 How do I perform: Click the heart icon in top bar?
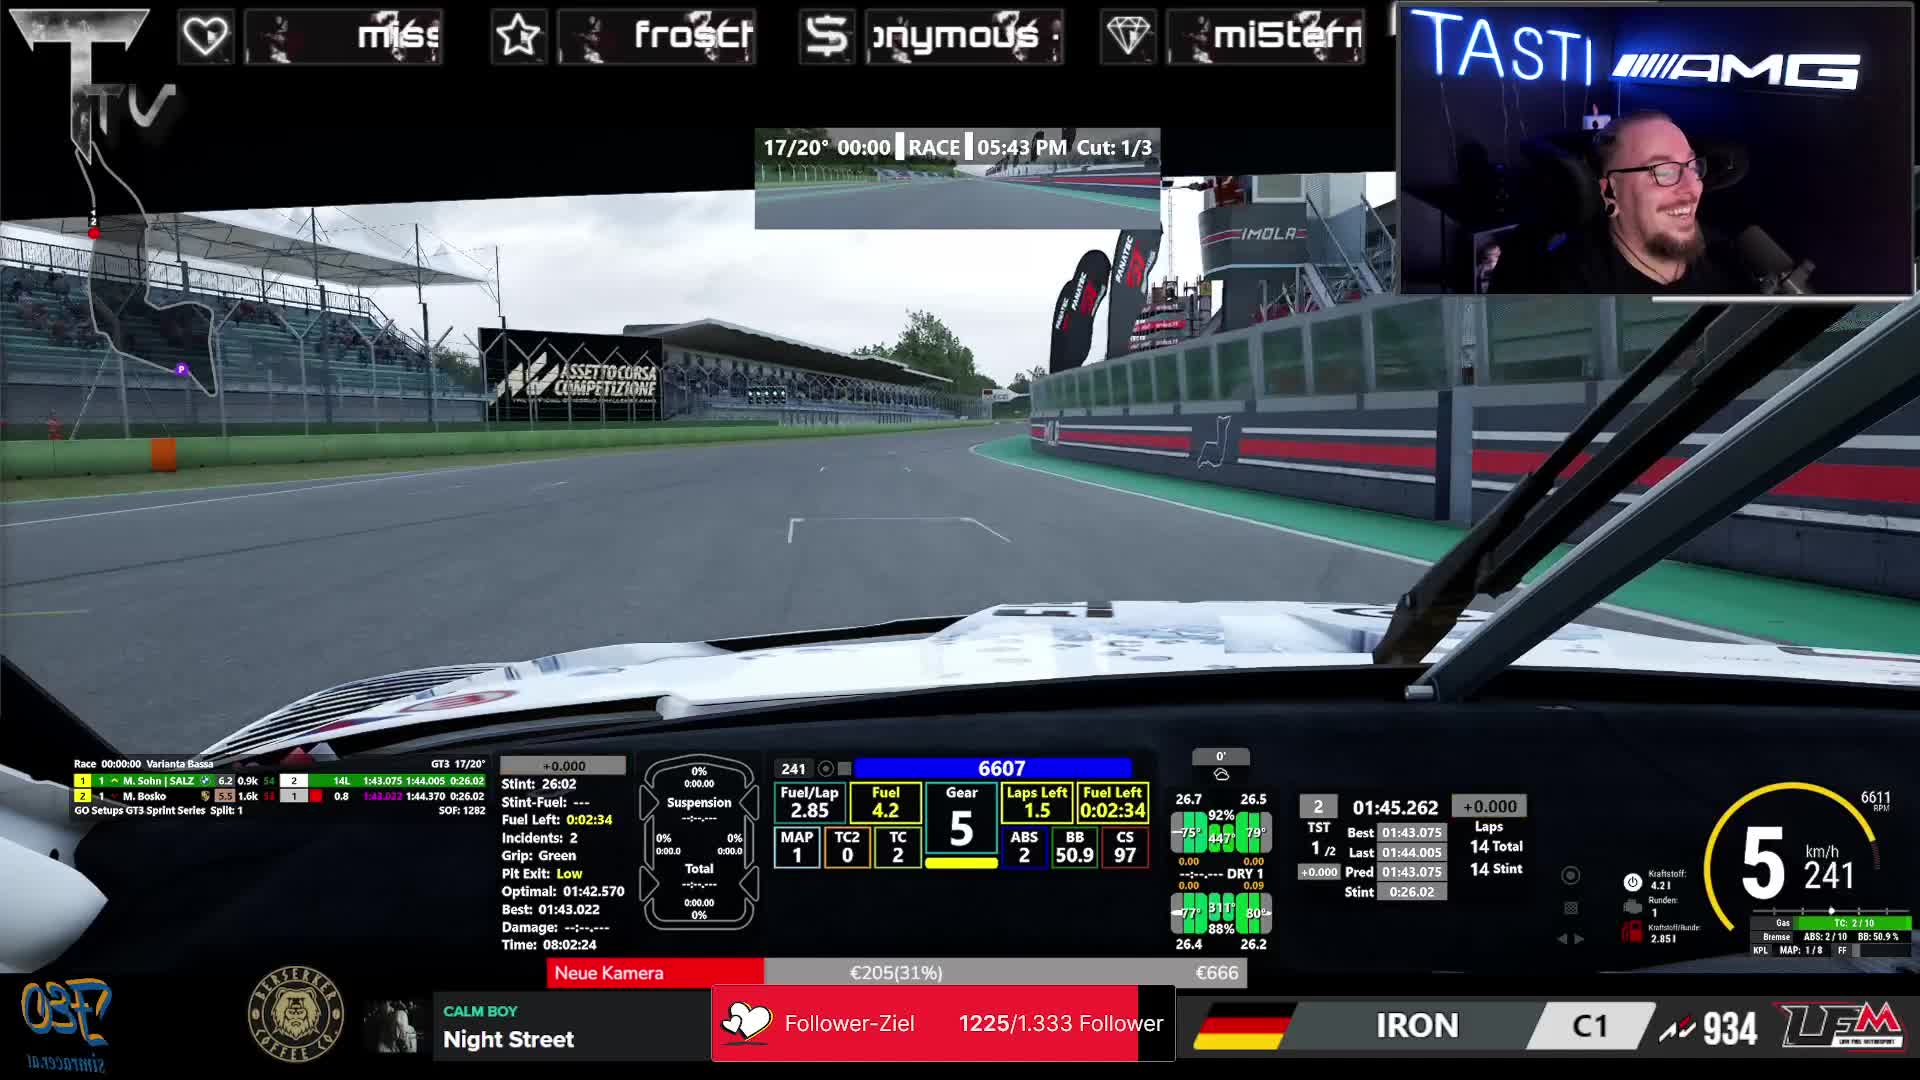tap(206, 37)
